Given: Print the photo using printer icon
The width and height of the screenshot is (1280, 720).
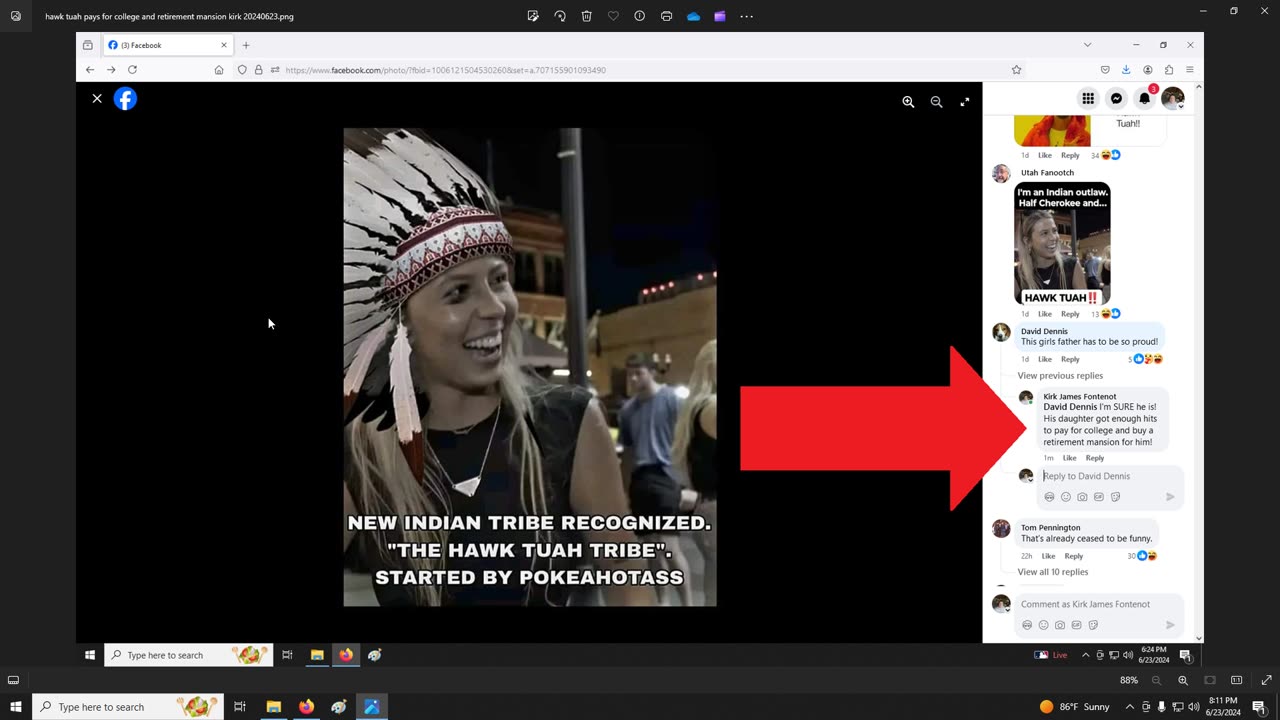Looking at the screenshot, I should pyautogui.click(x=666, y=16).
